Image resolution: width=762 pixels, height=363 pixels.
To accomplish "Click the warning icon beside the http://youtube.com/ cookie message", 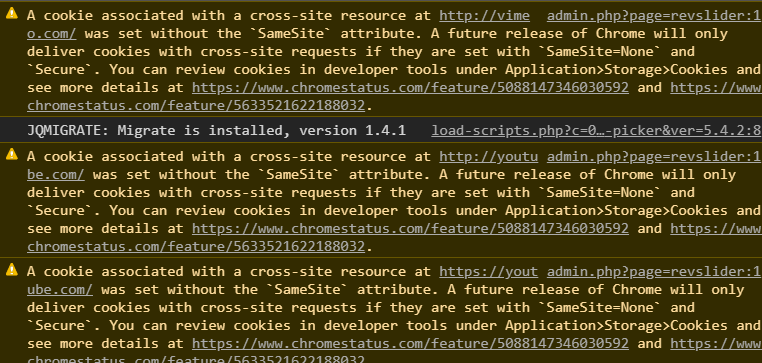I will pyautogui.click(x=12, y=155).
